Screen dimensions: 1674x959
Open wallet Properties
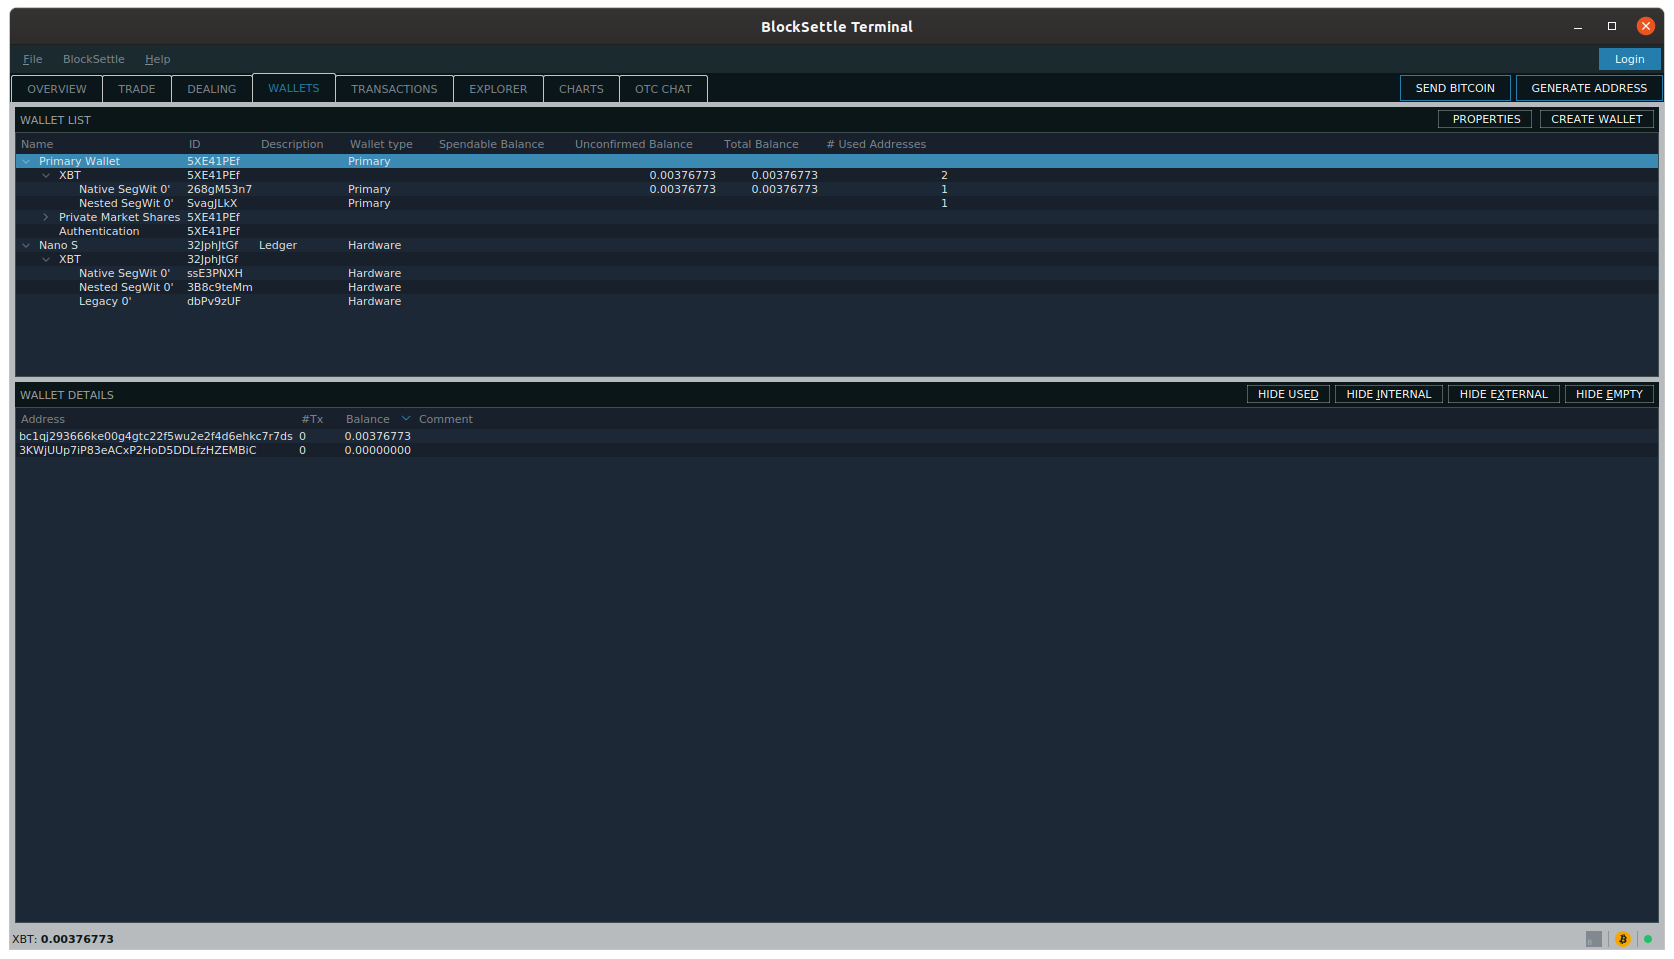click(1486, 119)
